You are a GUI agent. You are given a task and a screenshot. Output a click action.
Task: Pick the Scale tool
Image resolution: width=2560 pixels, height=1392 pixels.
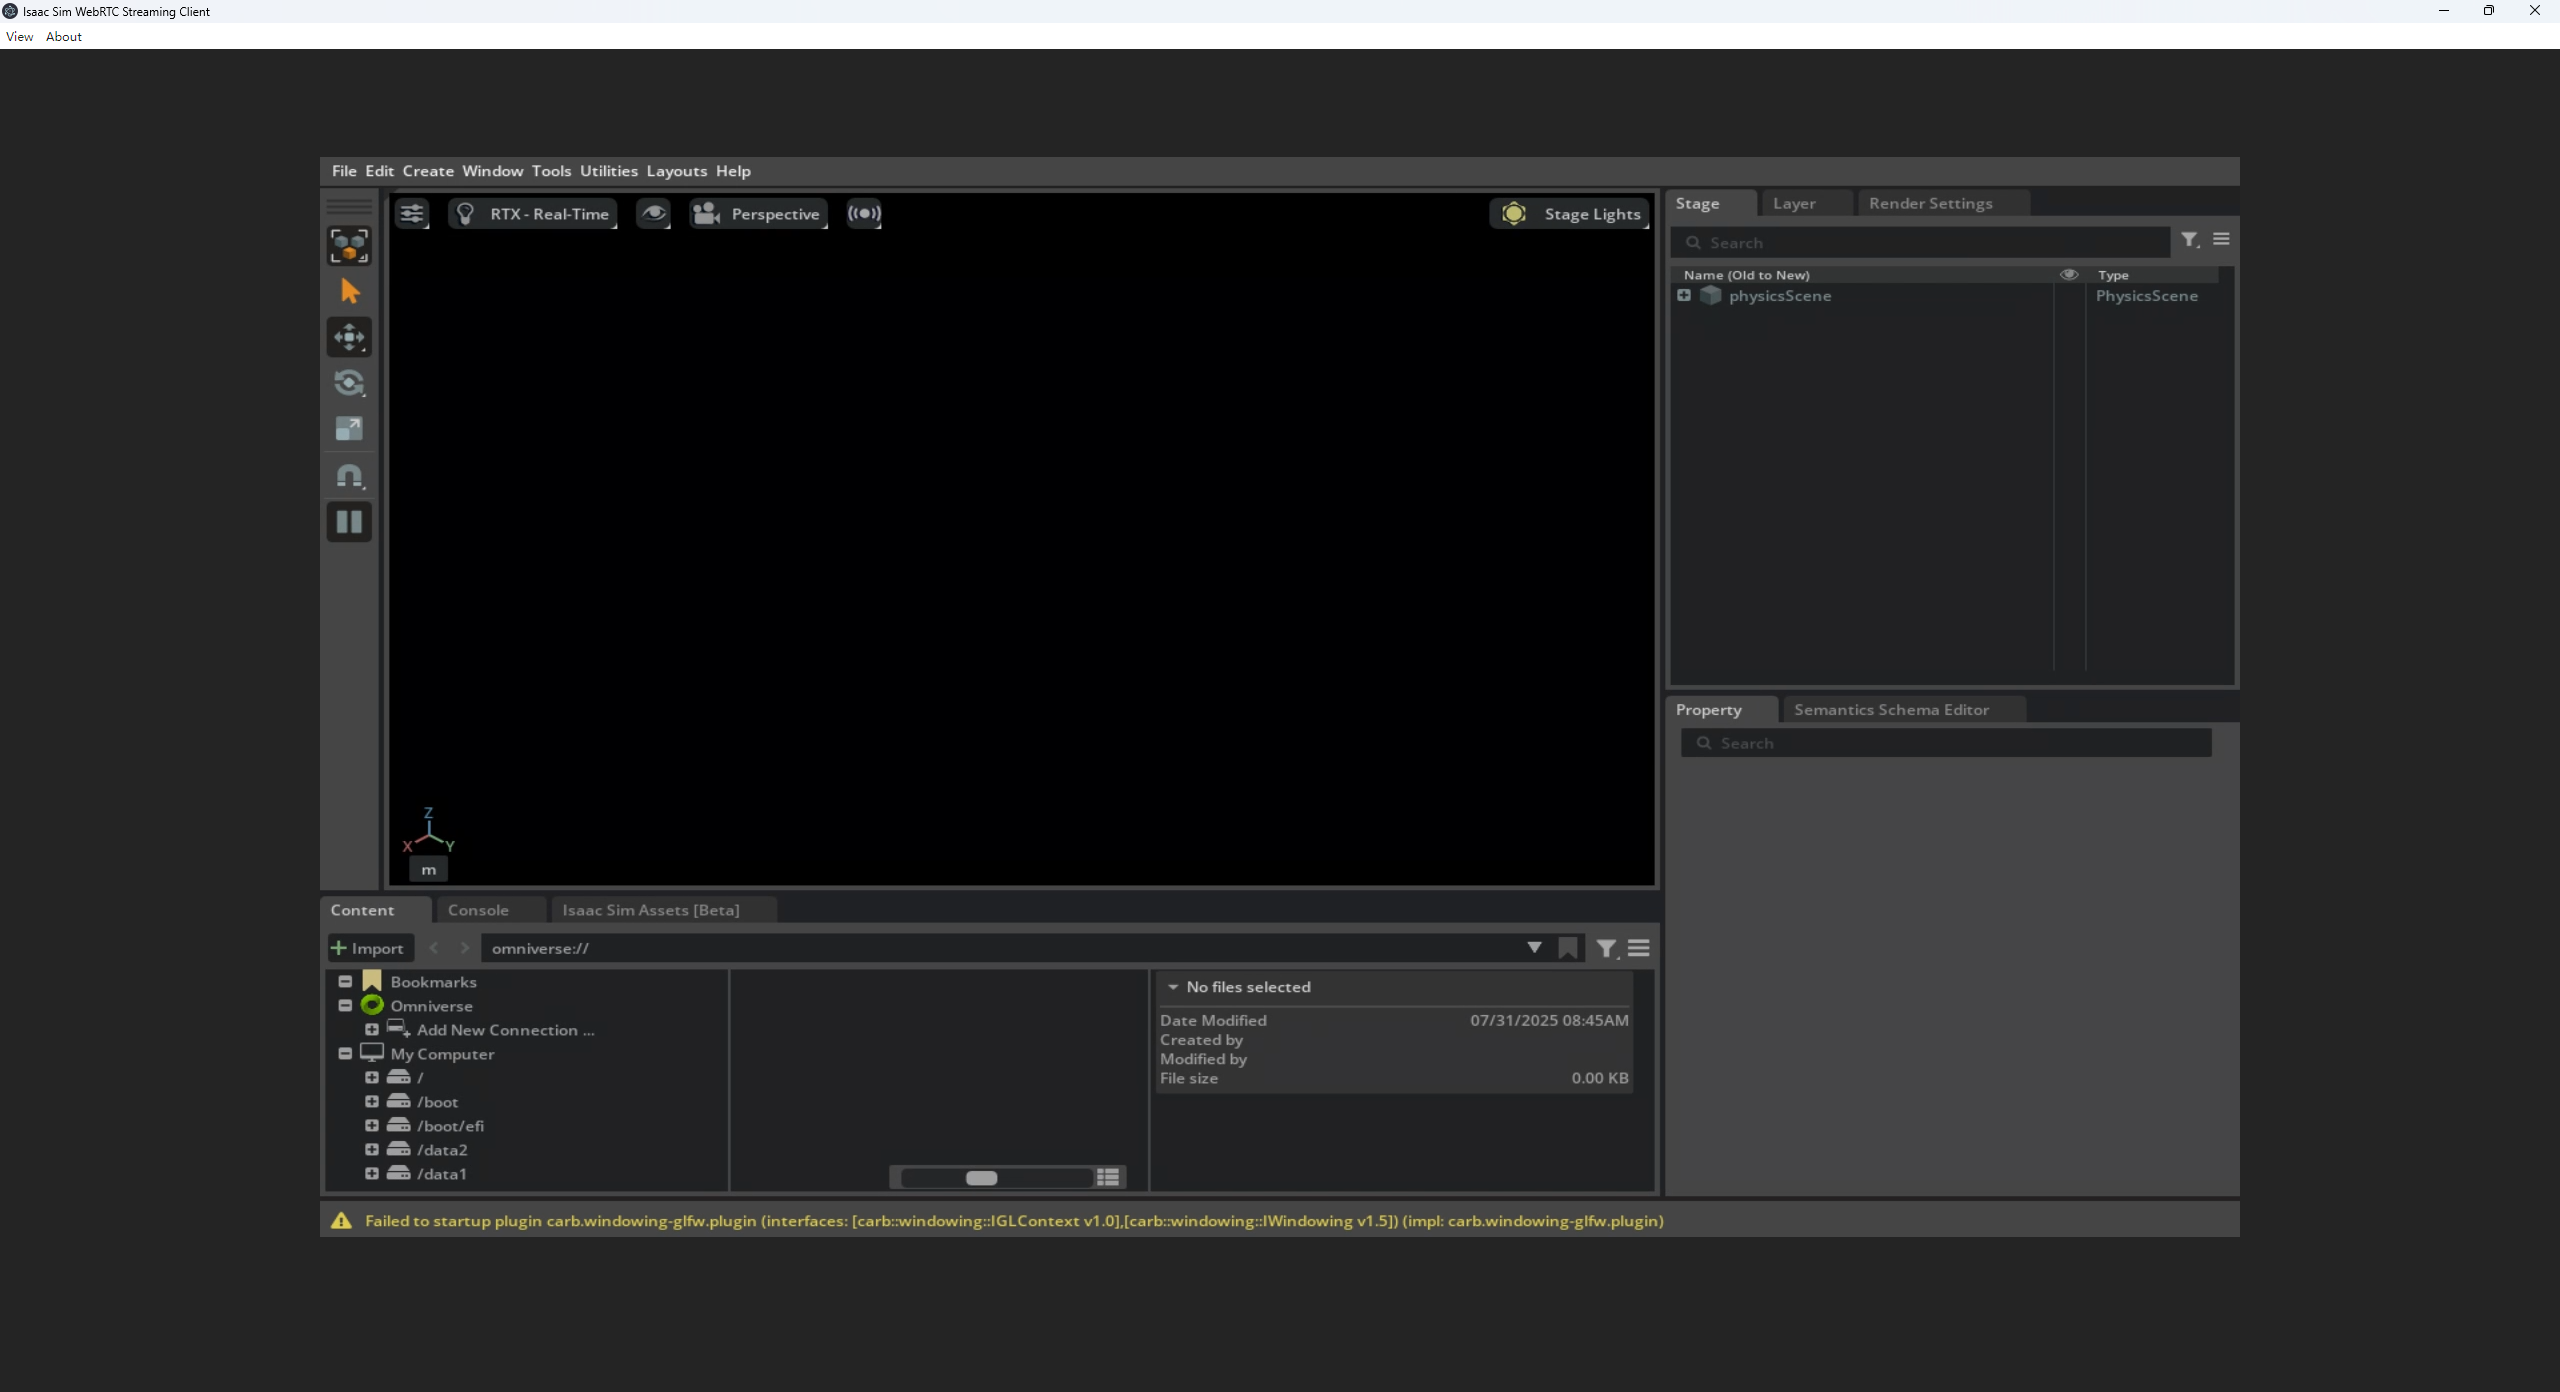tap(349, 429)
